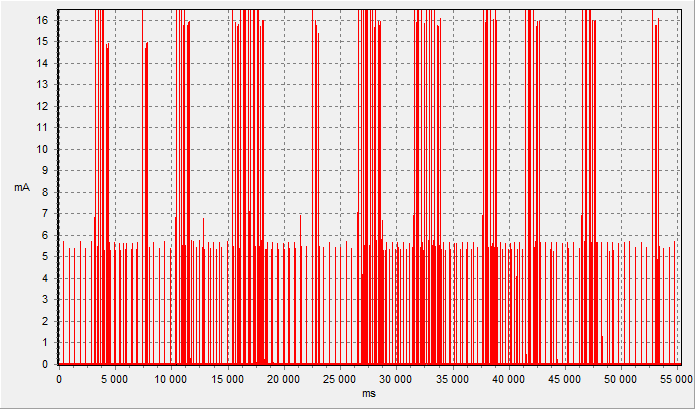Image resolution: width=695 pixels, height=409 pixels.
Task: Click the 'mA' y-axis unit label
Action: pyautogui.click(x=21, y=187)
